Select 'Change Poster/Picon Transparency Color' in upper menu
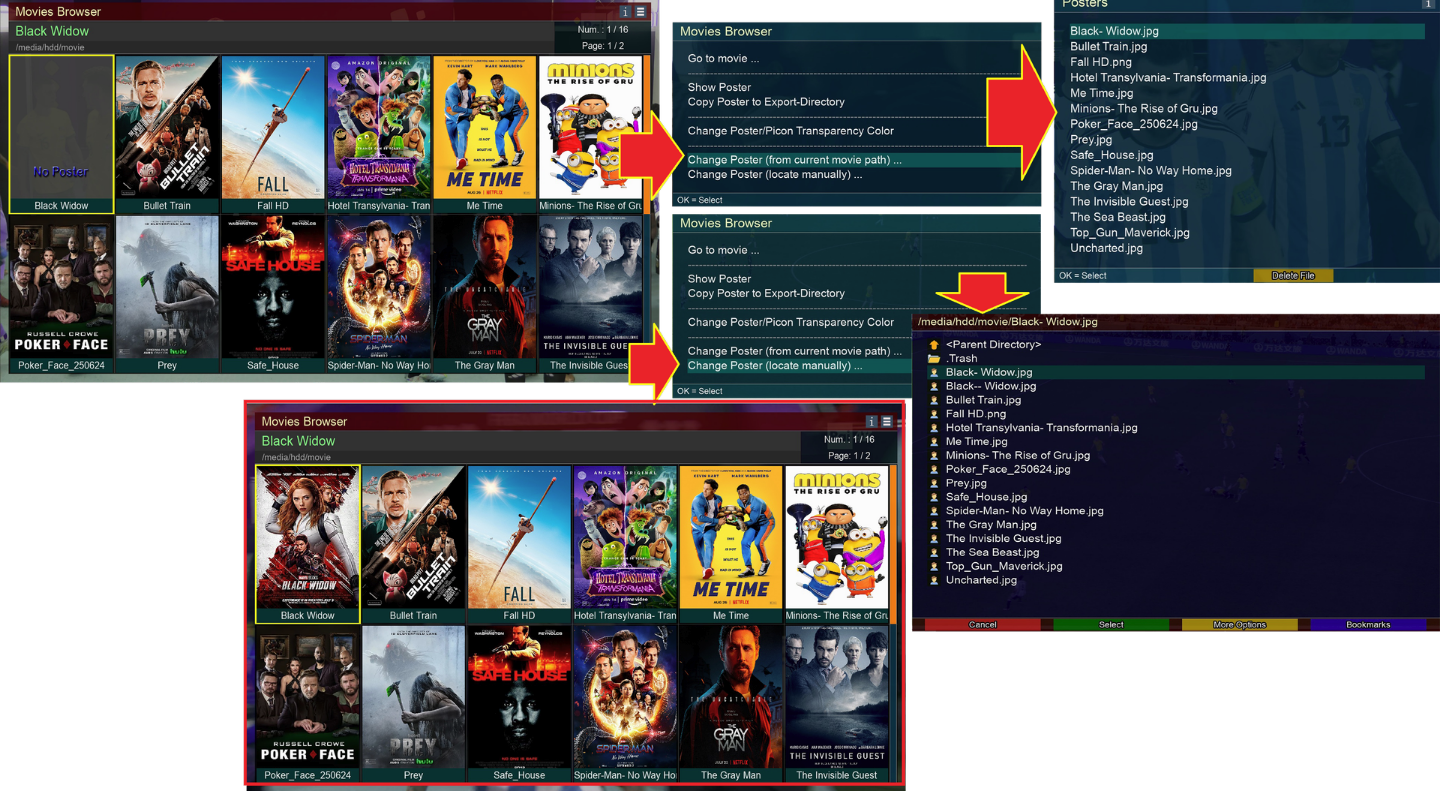Screen dimensions: 1440x791 pyautogui.click(x=790, y=131)
